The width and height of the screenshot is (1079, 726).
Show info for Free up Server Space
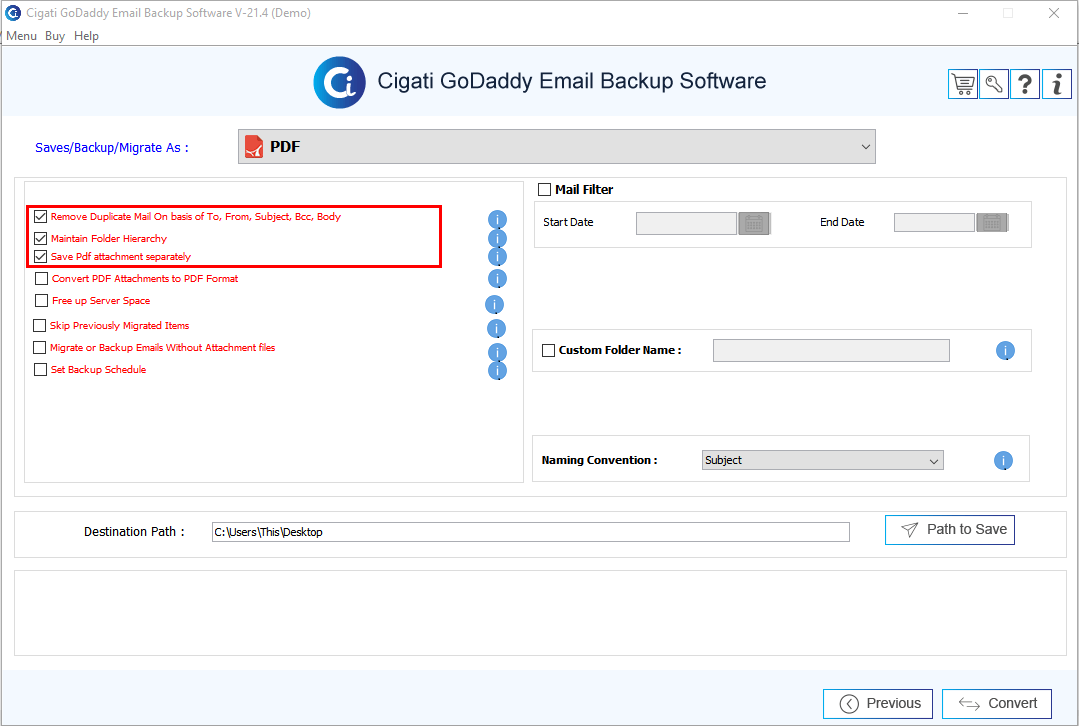tap(494, 304)
